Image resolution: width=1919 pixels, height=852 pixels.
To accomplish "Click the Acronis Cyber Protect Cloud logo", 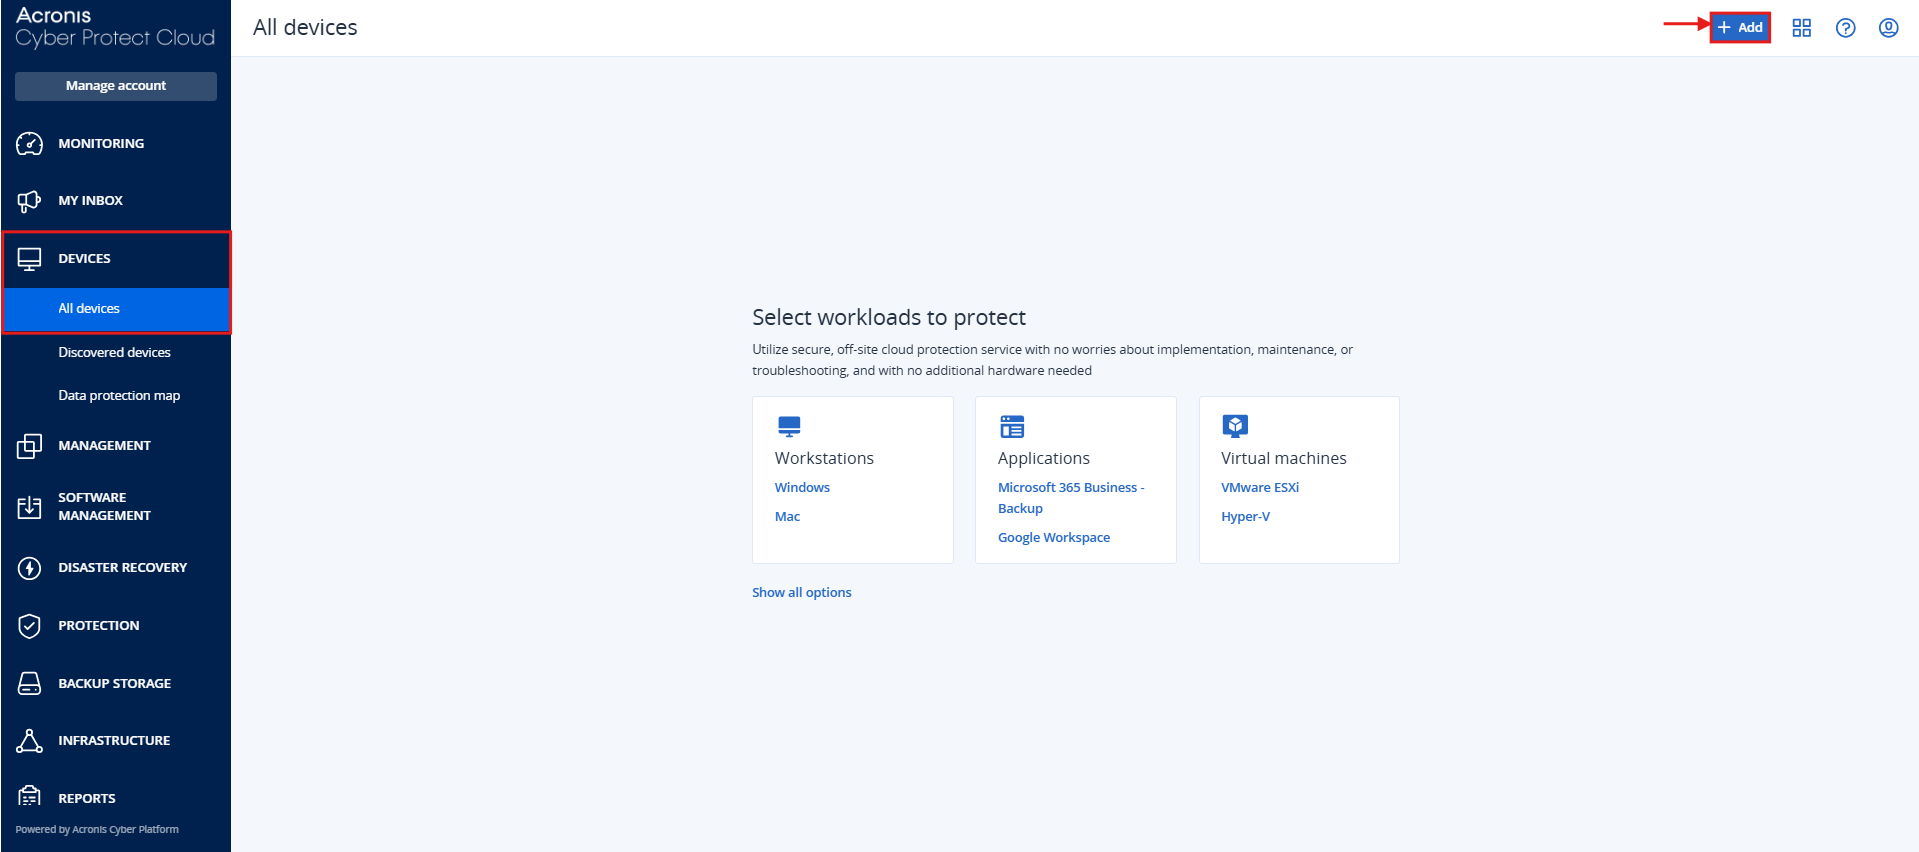I will (x=115, y=27).
